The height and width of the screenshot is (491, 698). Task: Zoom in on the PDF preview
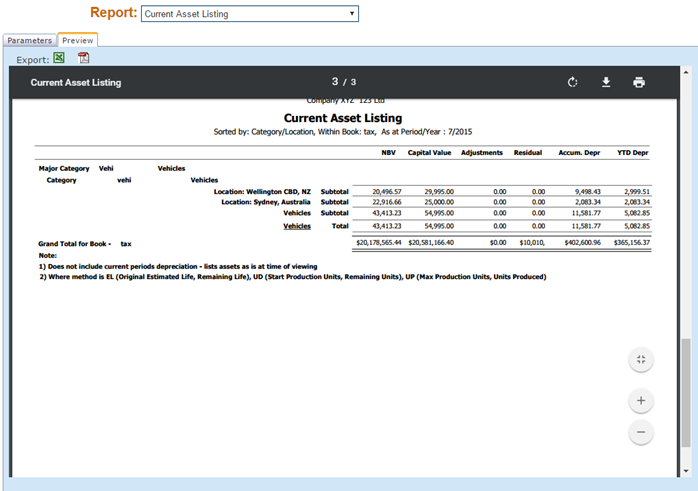pos(641,401)
